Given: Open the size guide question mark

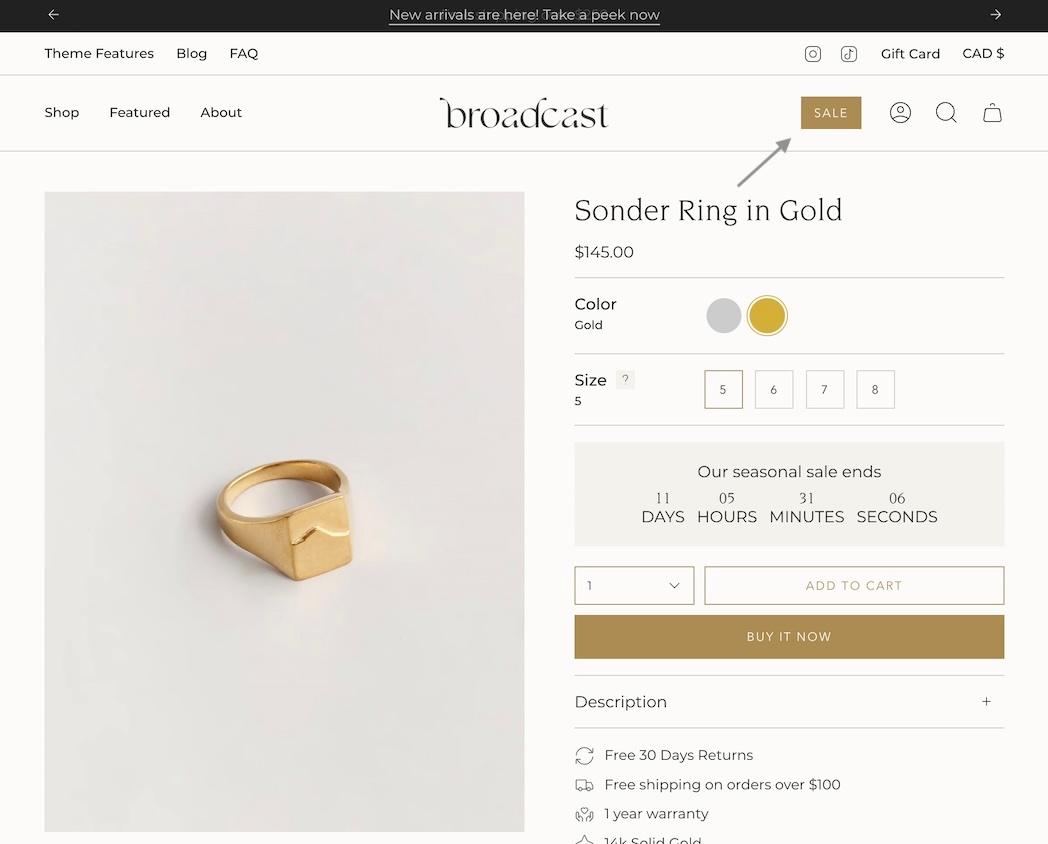Looking at the screenshot, I should 625,379.
